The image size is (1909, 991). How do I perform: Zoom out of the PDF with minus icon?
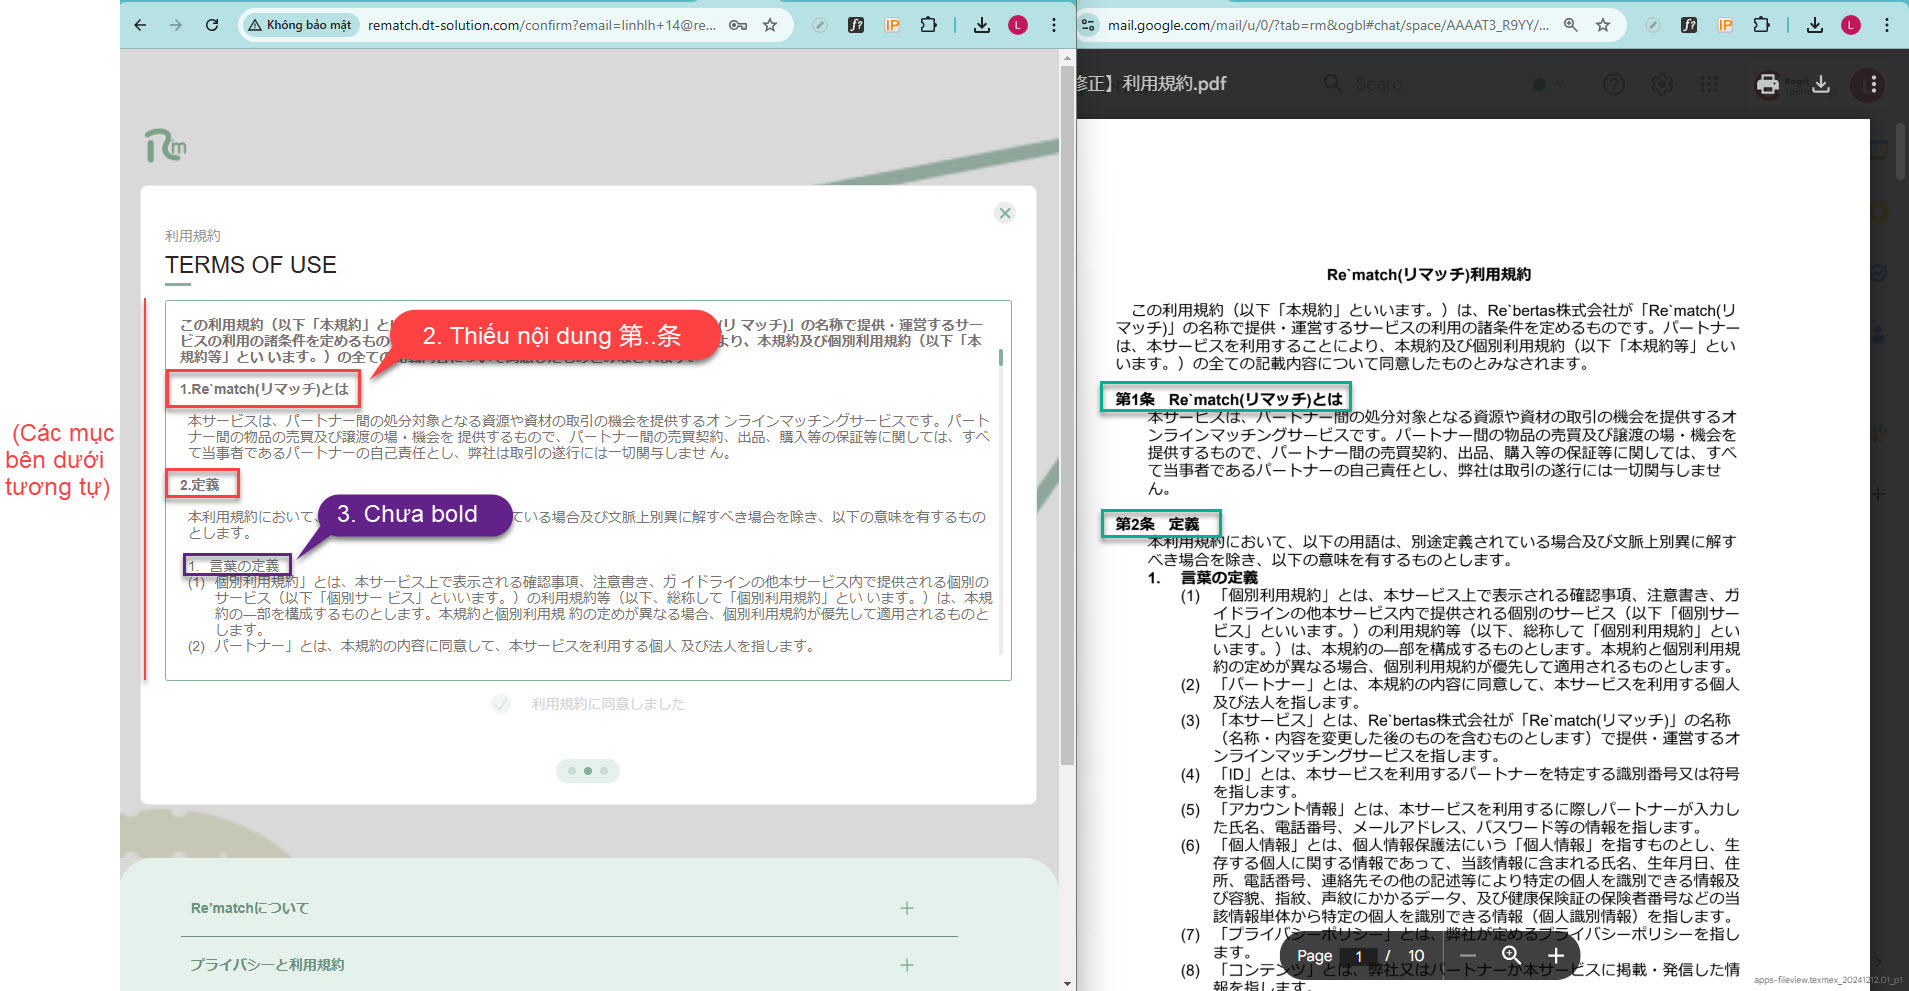1468,956
